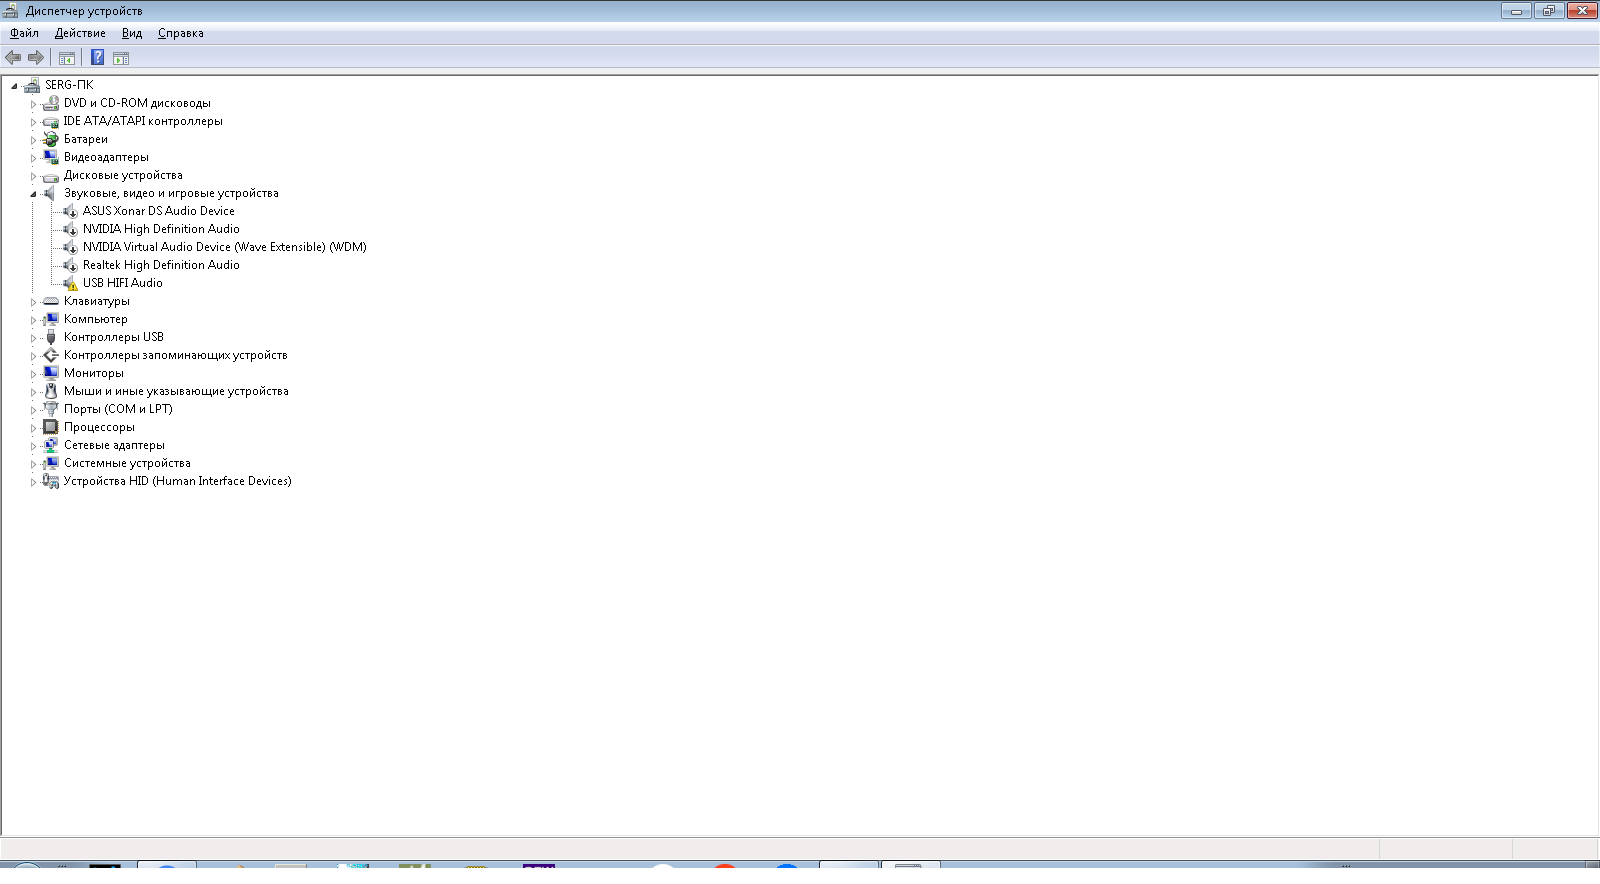Viewport: 1600px width, 884px height.
Task: Expand the Клавиатуры node
Action: point(33,302)
